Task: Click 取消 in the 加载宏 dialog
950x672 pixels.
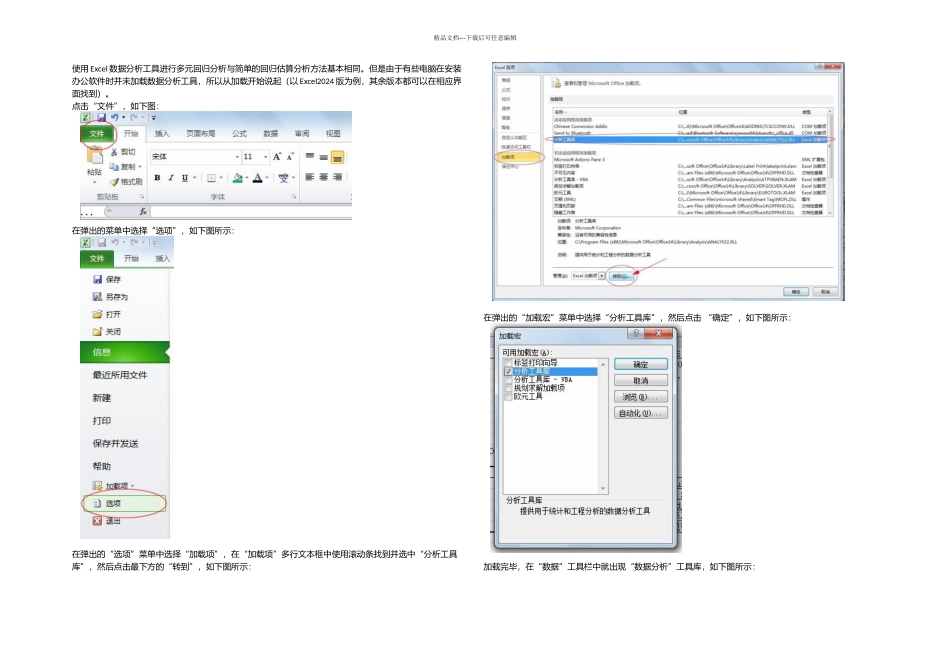Action: (641, 381)
